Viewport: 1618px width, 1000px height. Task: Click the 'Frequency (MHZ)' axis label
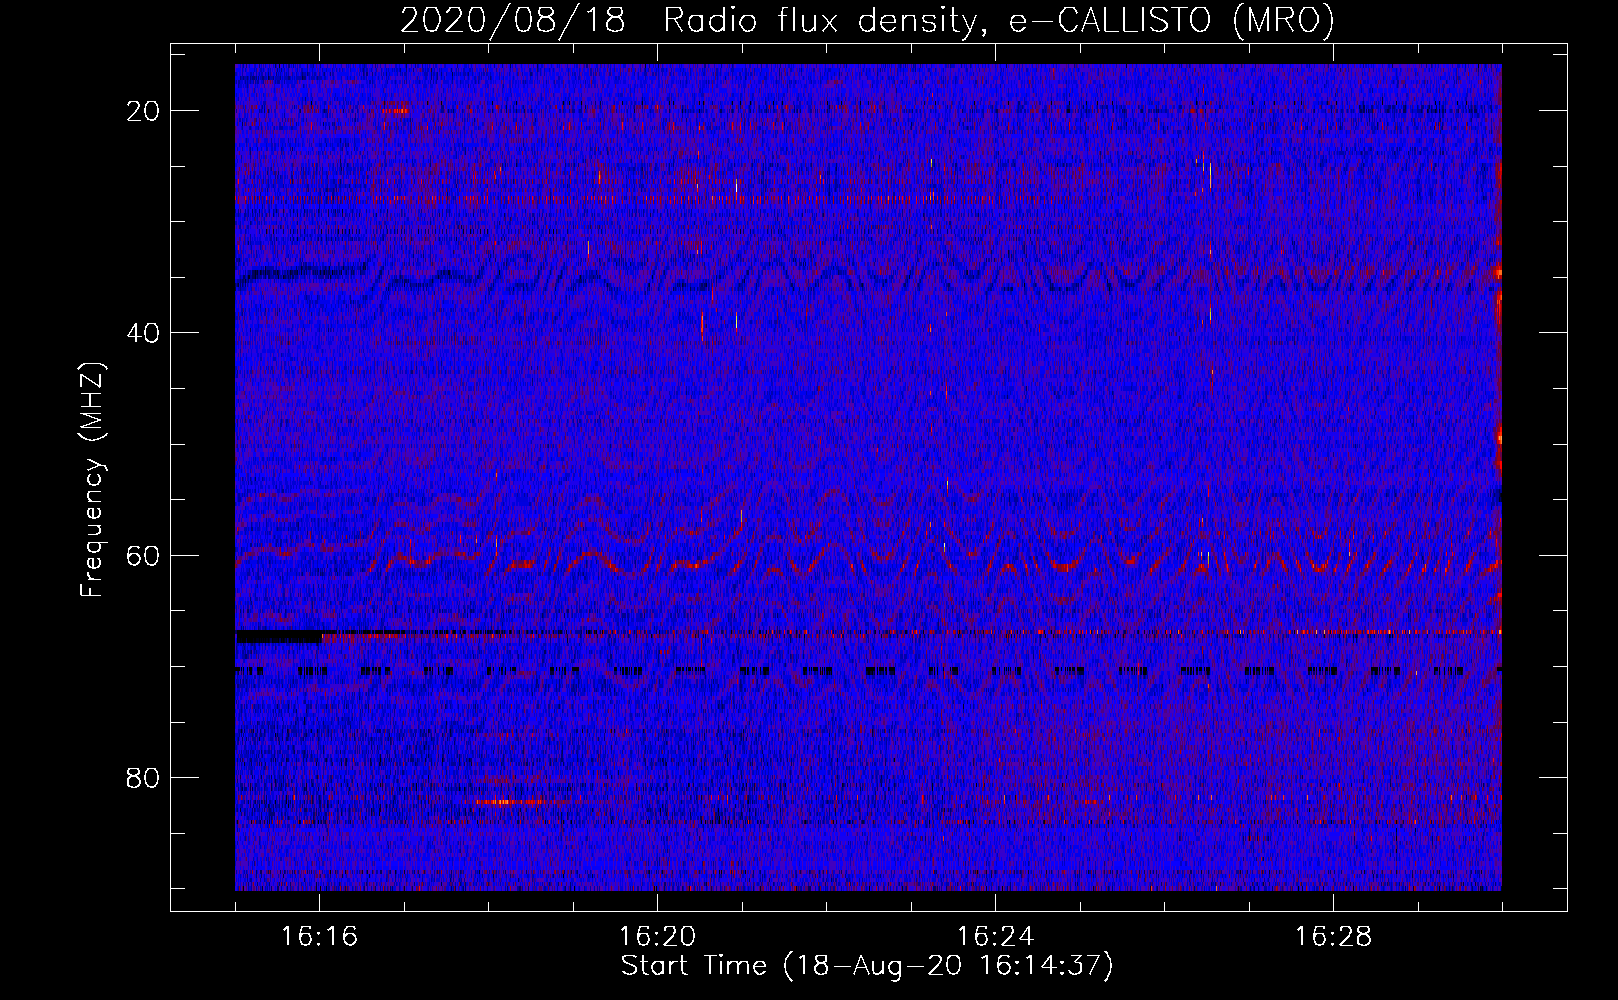tap(92, 481)
